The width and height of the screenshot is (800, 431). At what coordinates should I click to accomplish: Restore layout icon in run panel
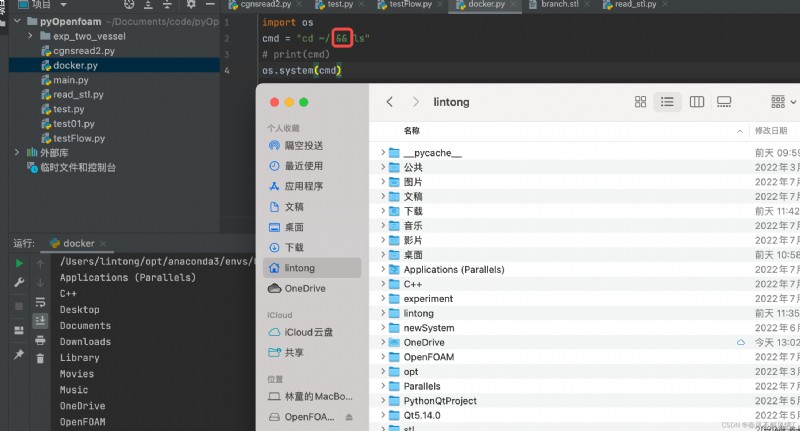point(19,330)
